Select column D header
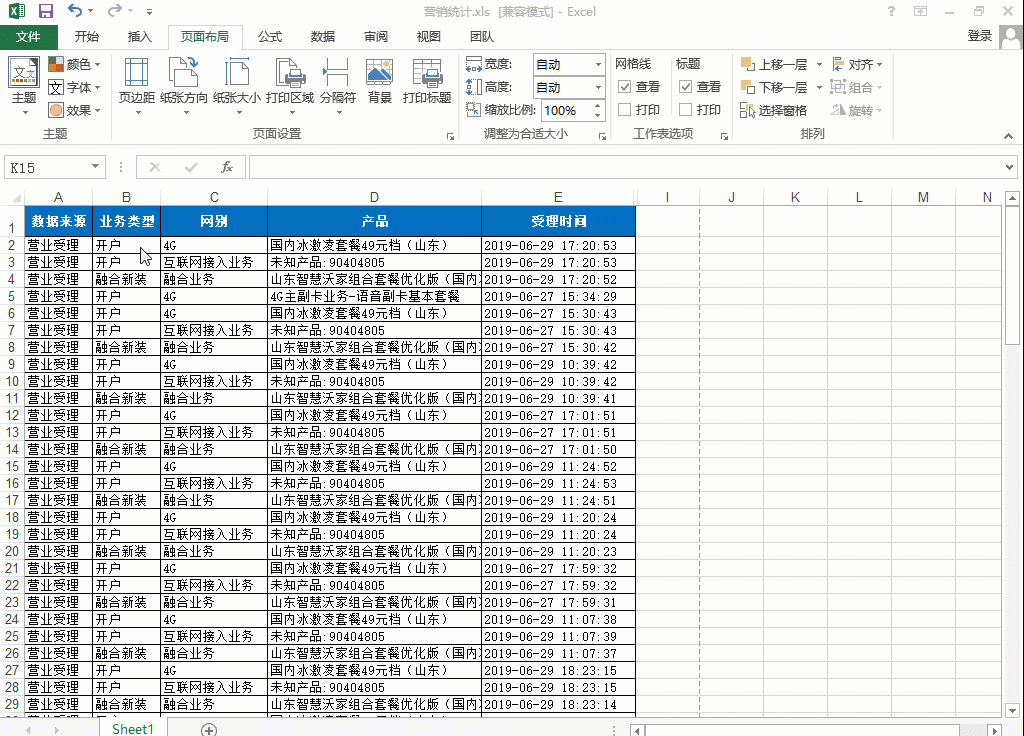Viewport: 1024px width, 736px height. (374, 197)
